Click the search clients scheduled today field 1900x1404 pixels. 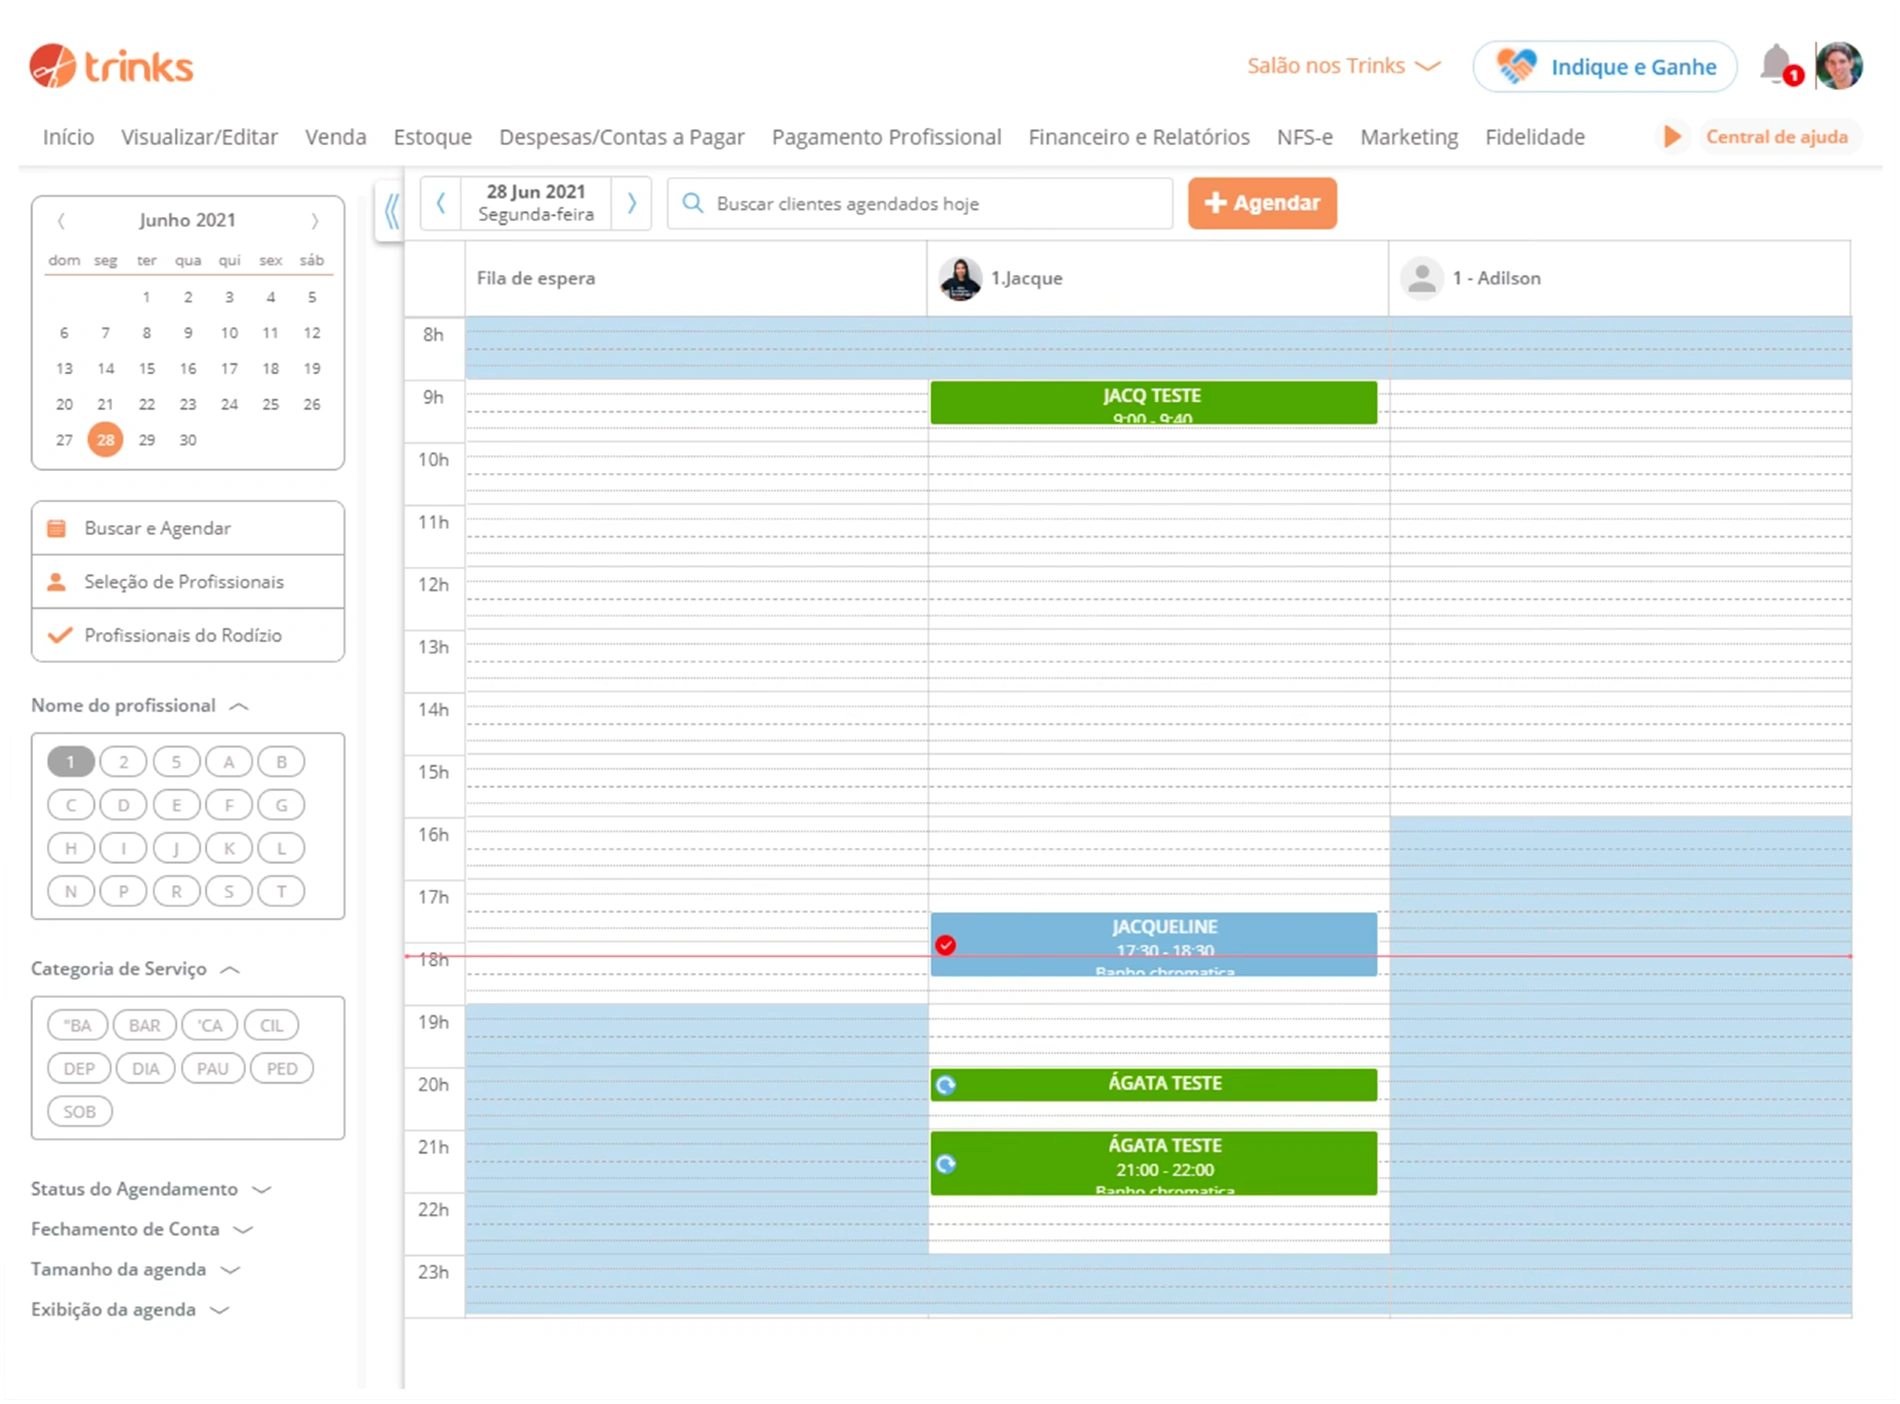919,204
